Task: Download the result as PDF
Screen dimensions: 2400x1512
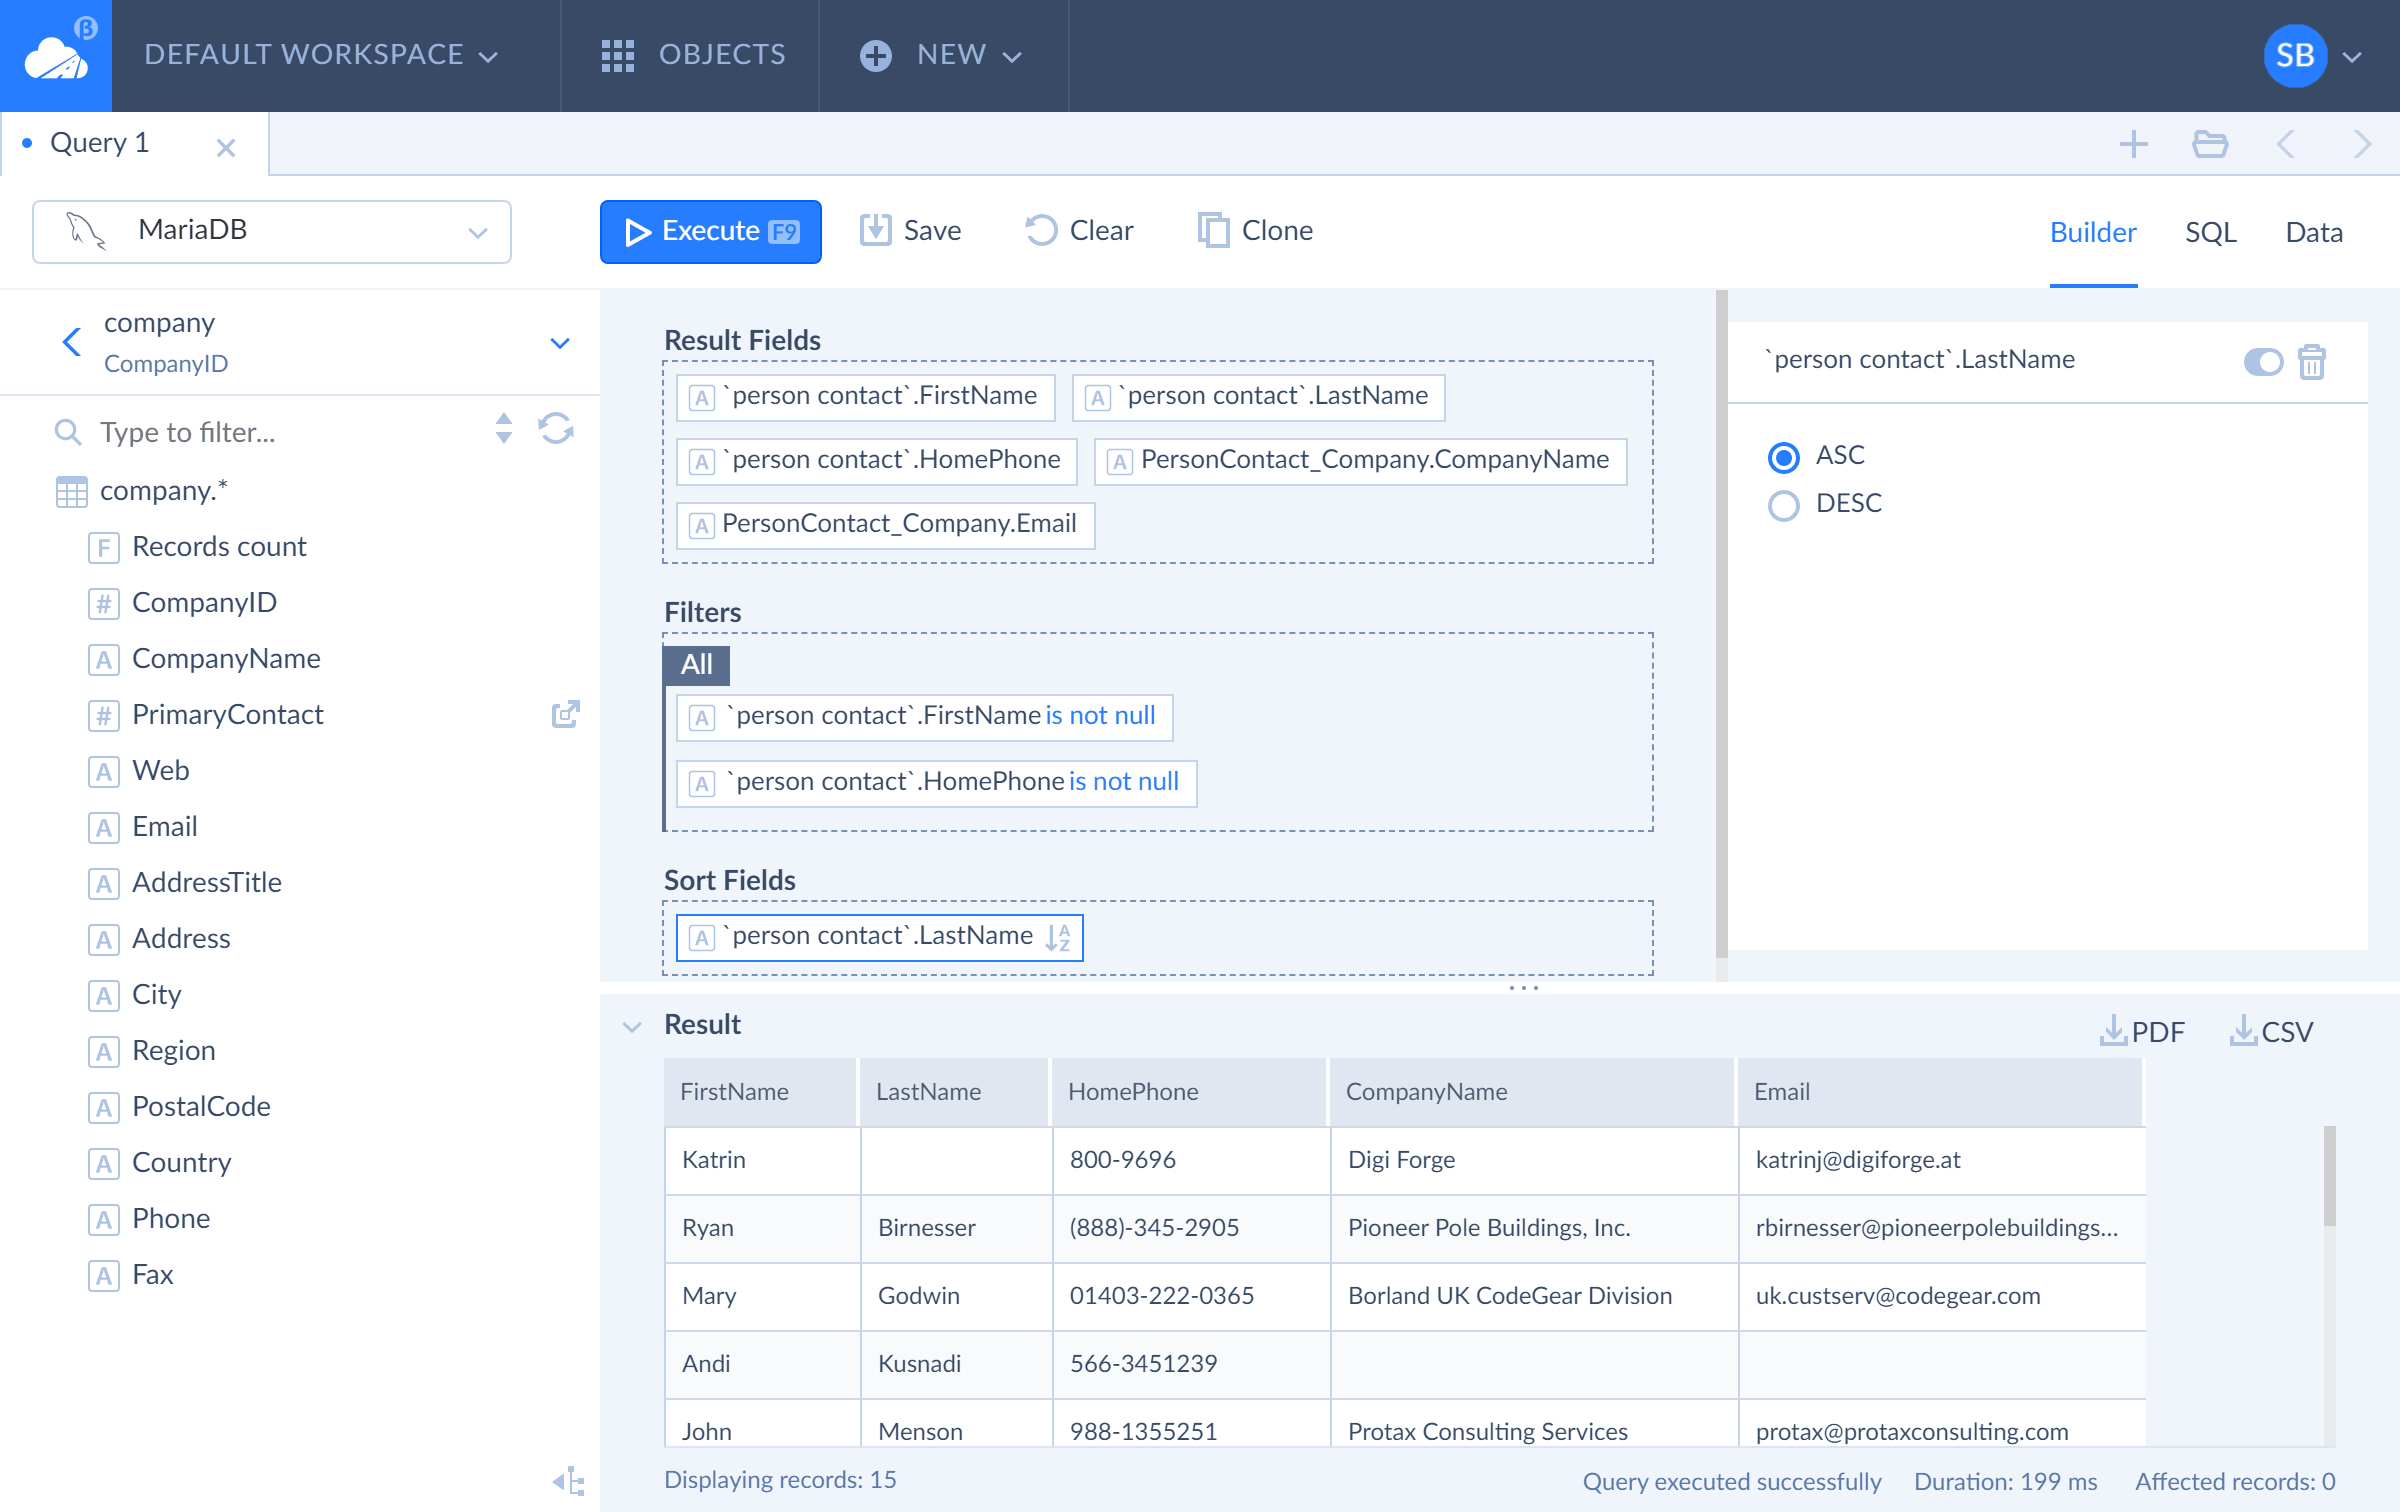Action: 2142,1030
